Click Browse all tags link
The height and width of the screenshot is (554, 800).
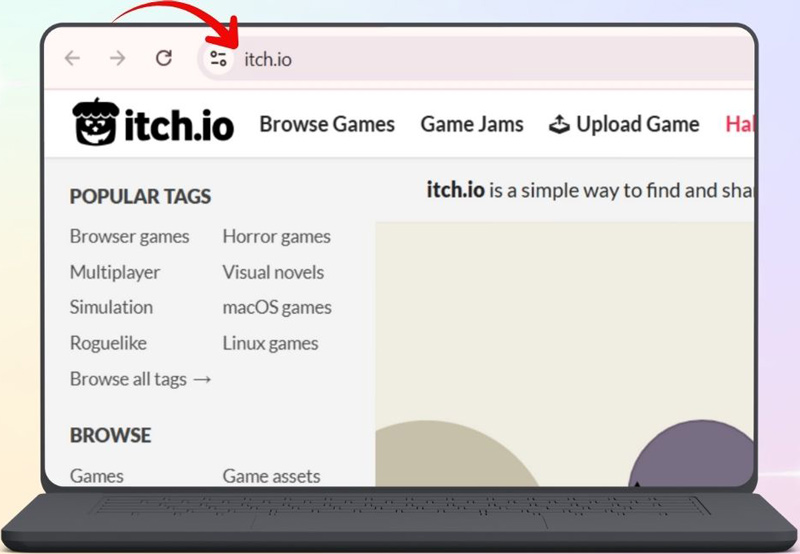[140, 379]
